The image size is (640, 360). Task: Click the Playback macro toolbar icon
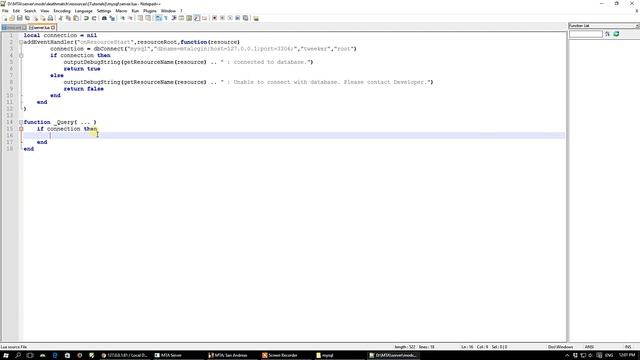230,18
